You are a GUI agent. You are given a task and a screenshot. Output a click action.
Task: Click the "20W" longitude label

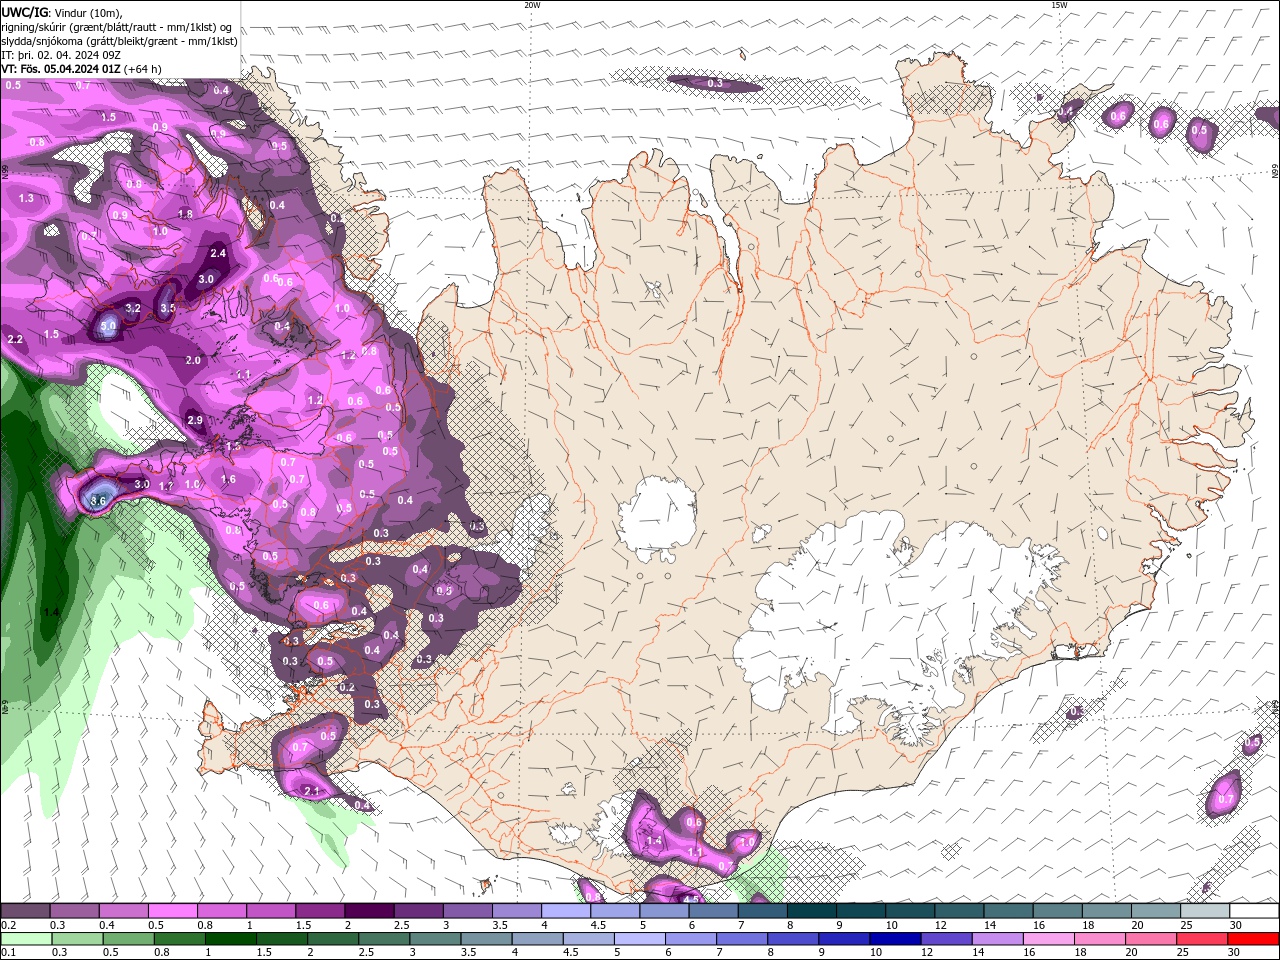click(x=531, y=5)
